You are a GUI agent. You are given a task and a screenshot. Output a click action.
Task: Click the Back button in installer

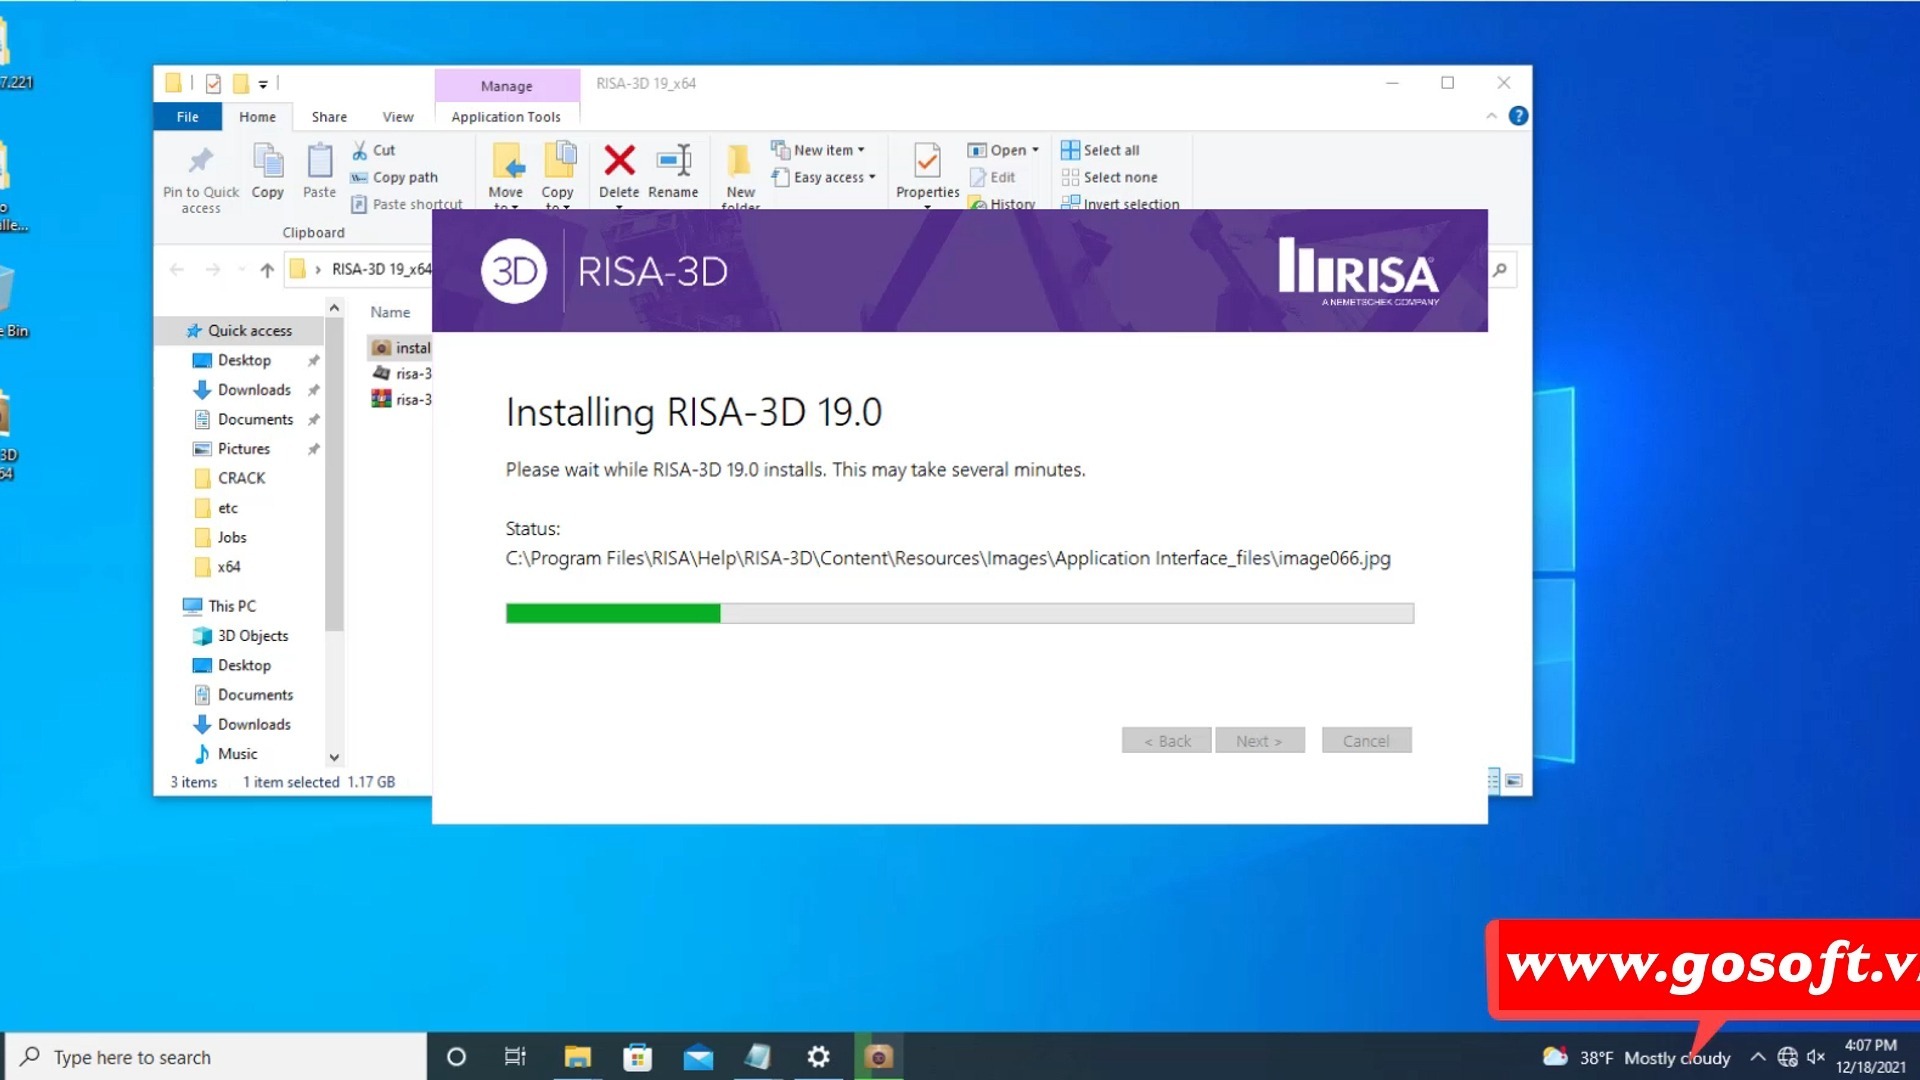tap(1167, 740)
